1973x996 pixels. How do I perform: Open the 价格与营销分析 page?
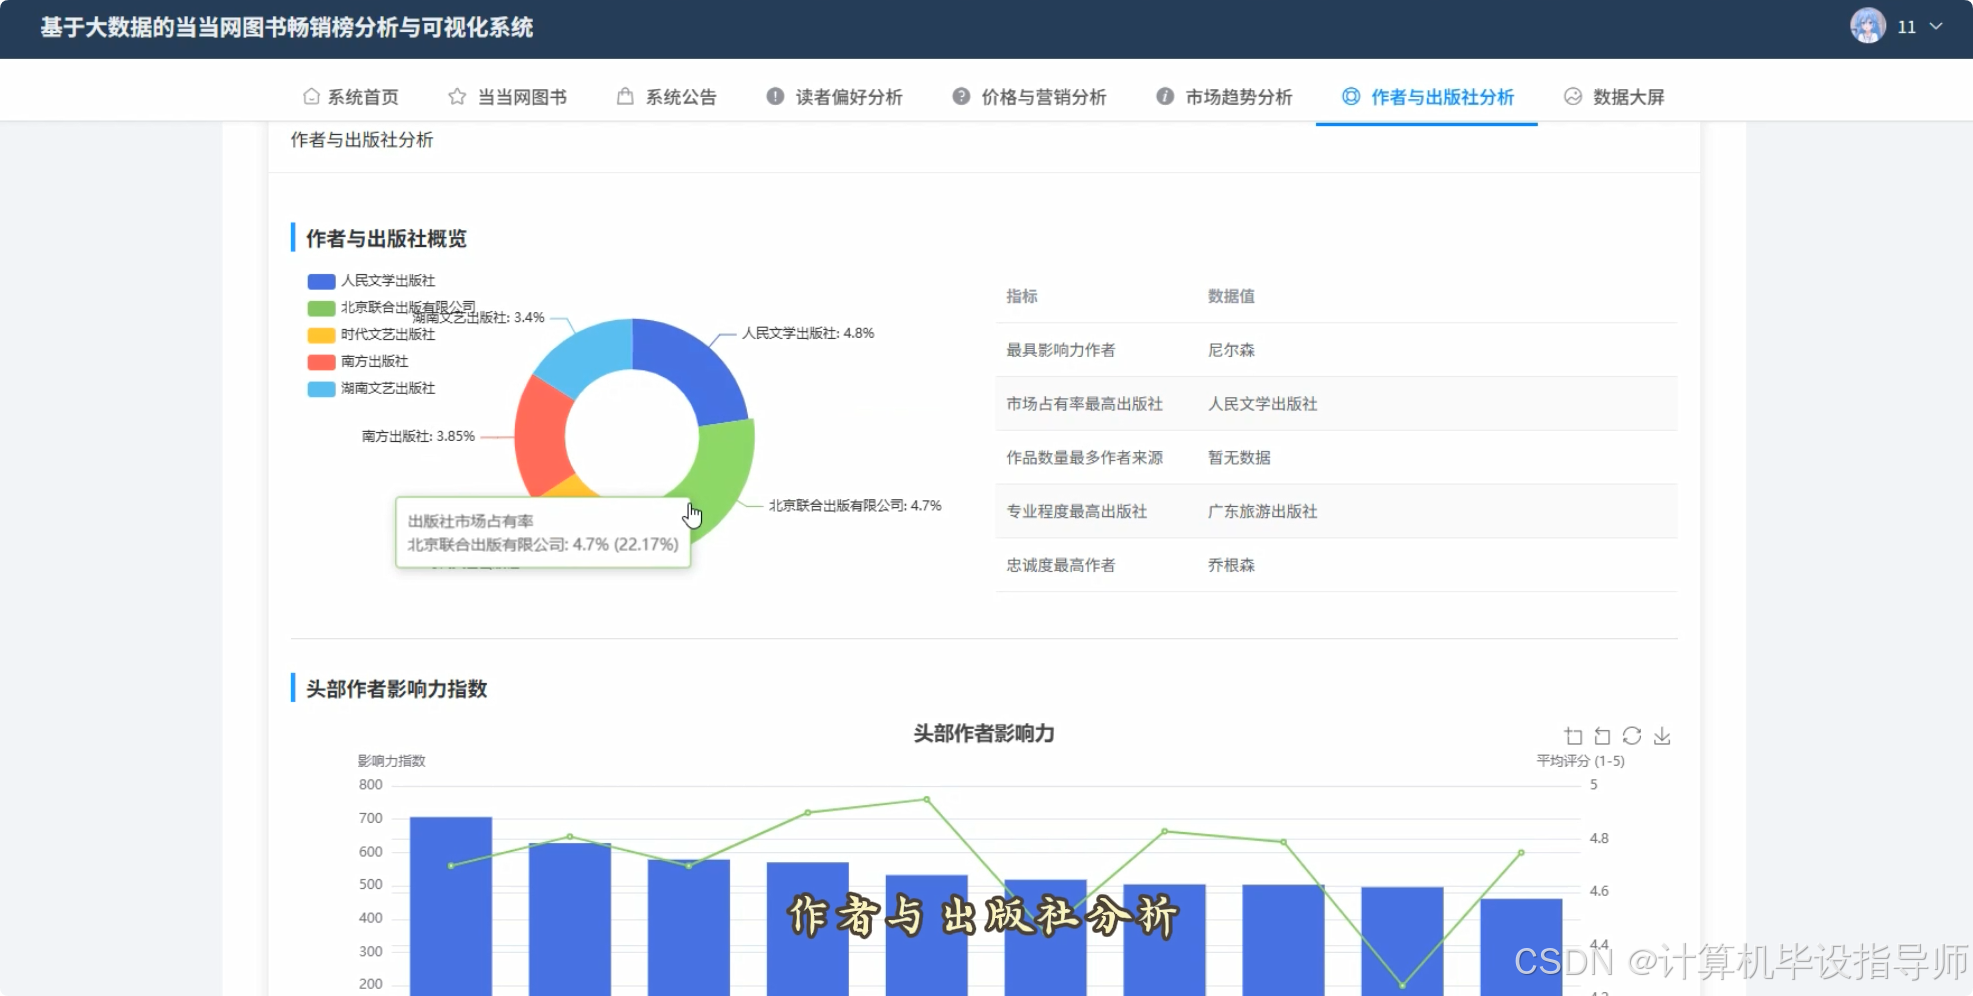point(1043,97)
